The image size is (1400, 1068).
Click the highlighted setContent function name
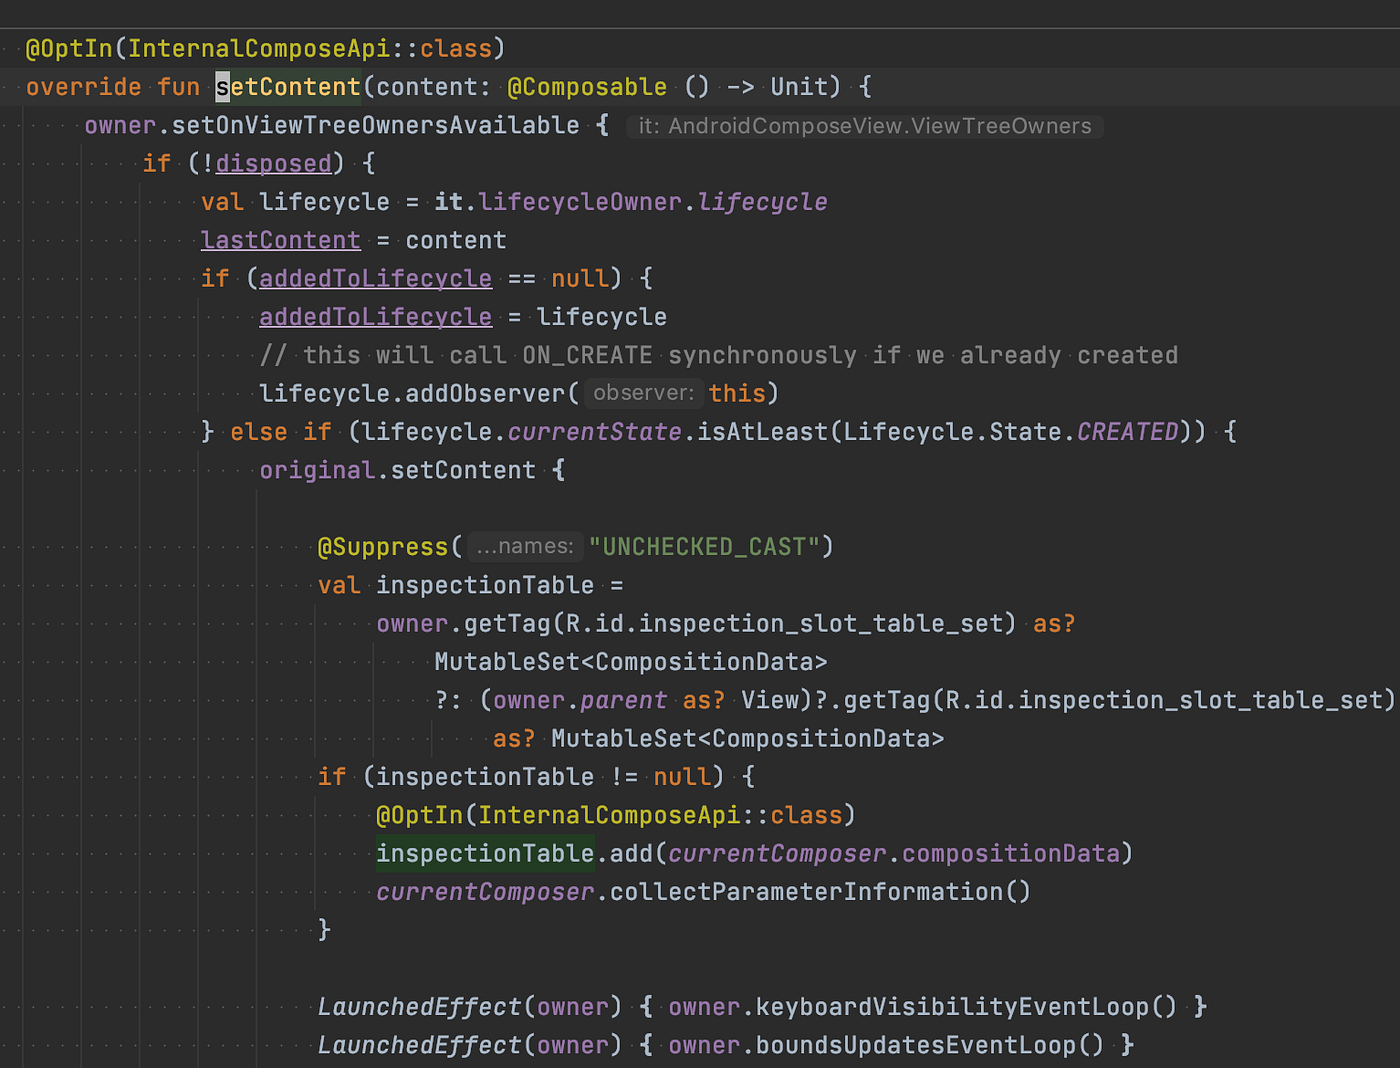pos(288,87)
